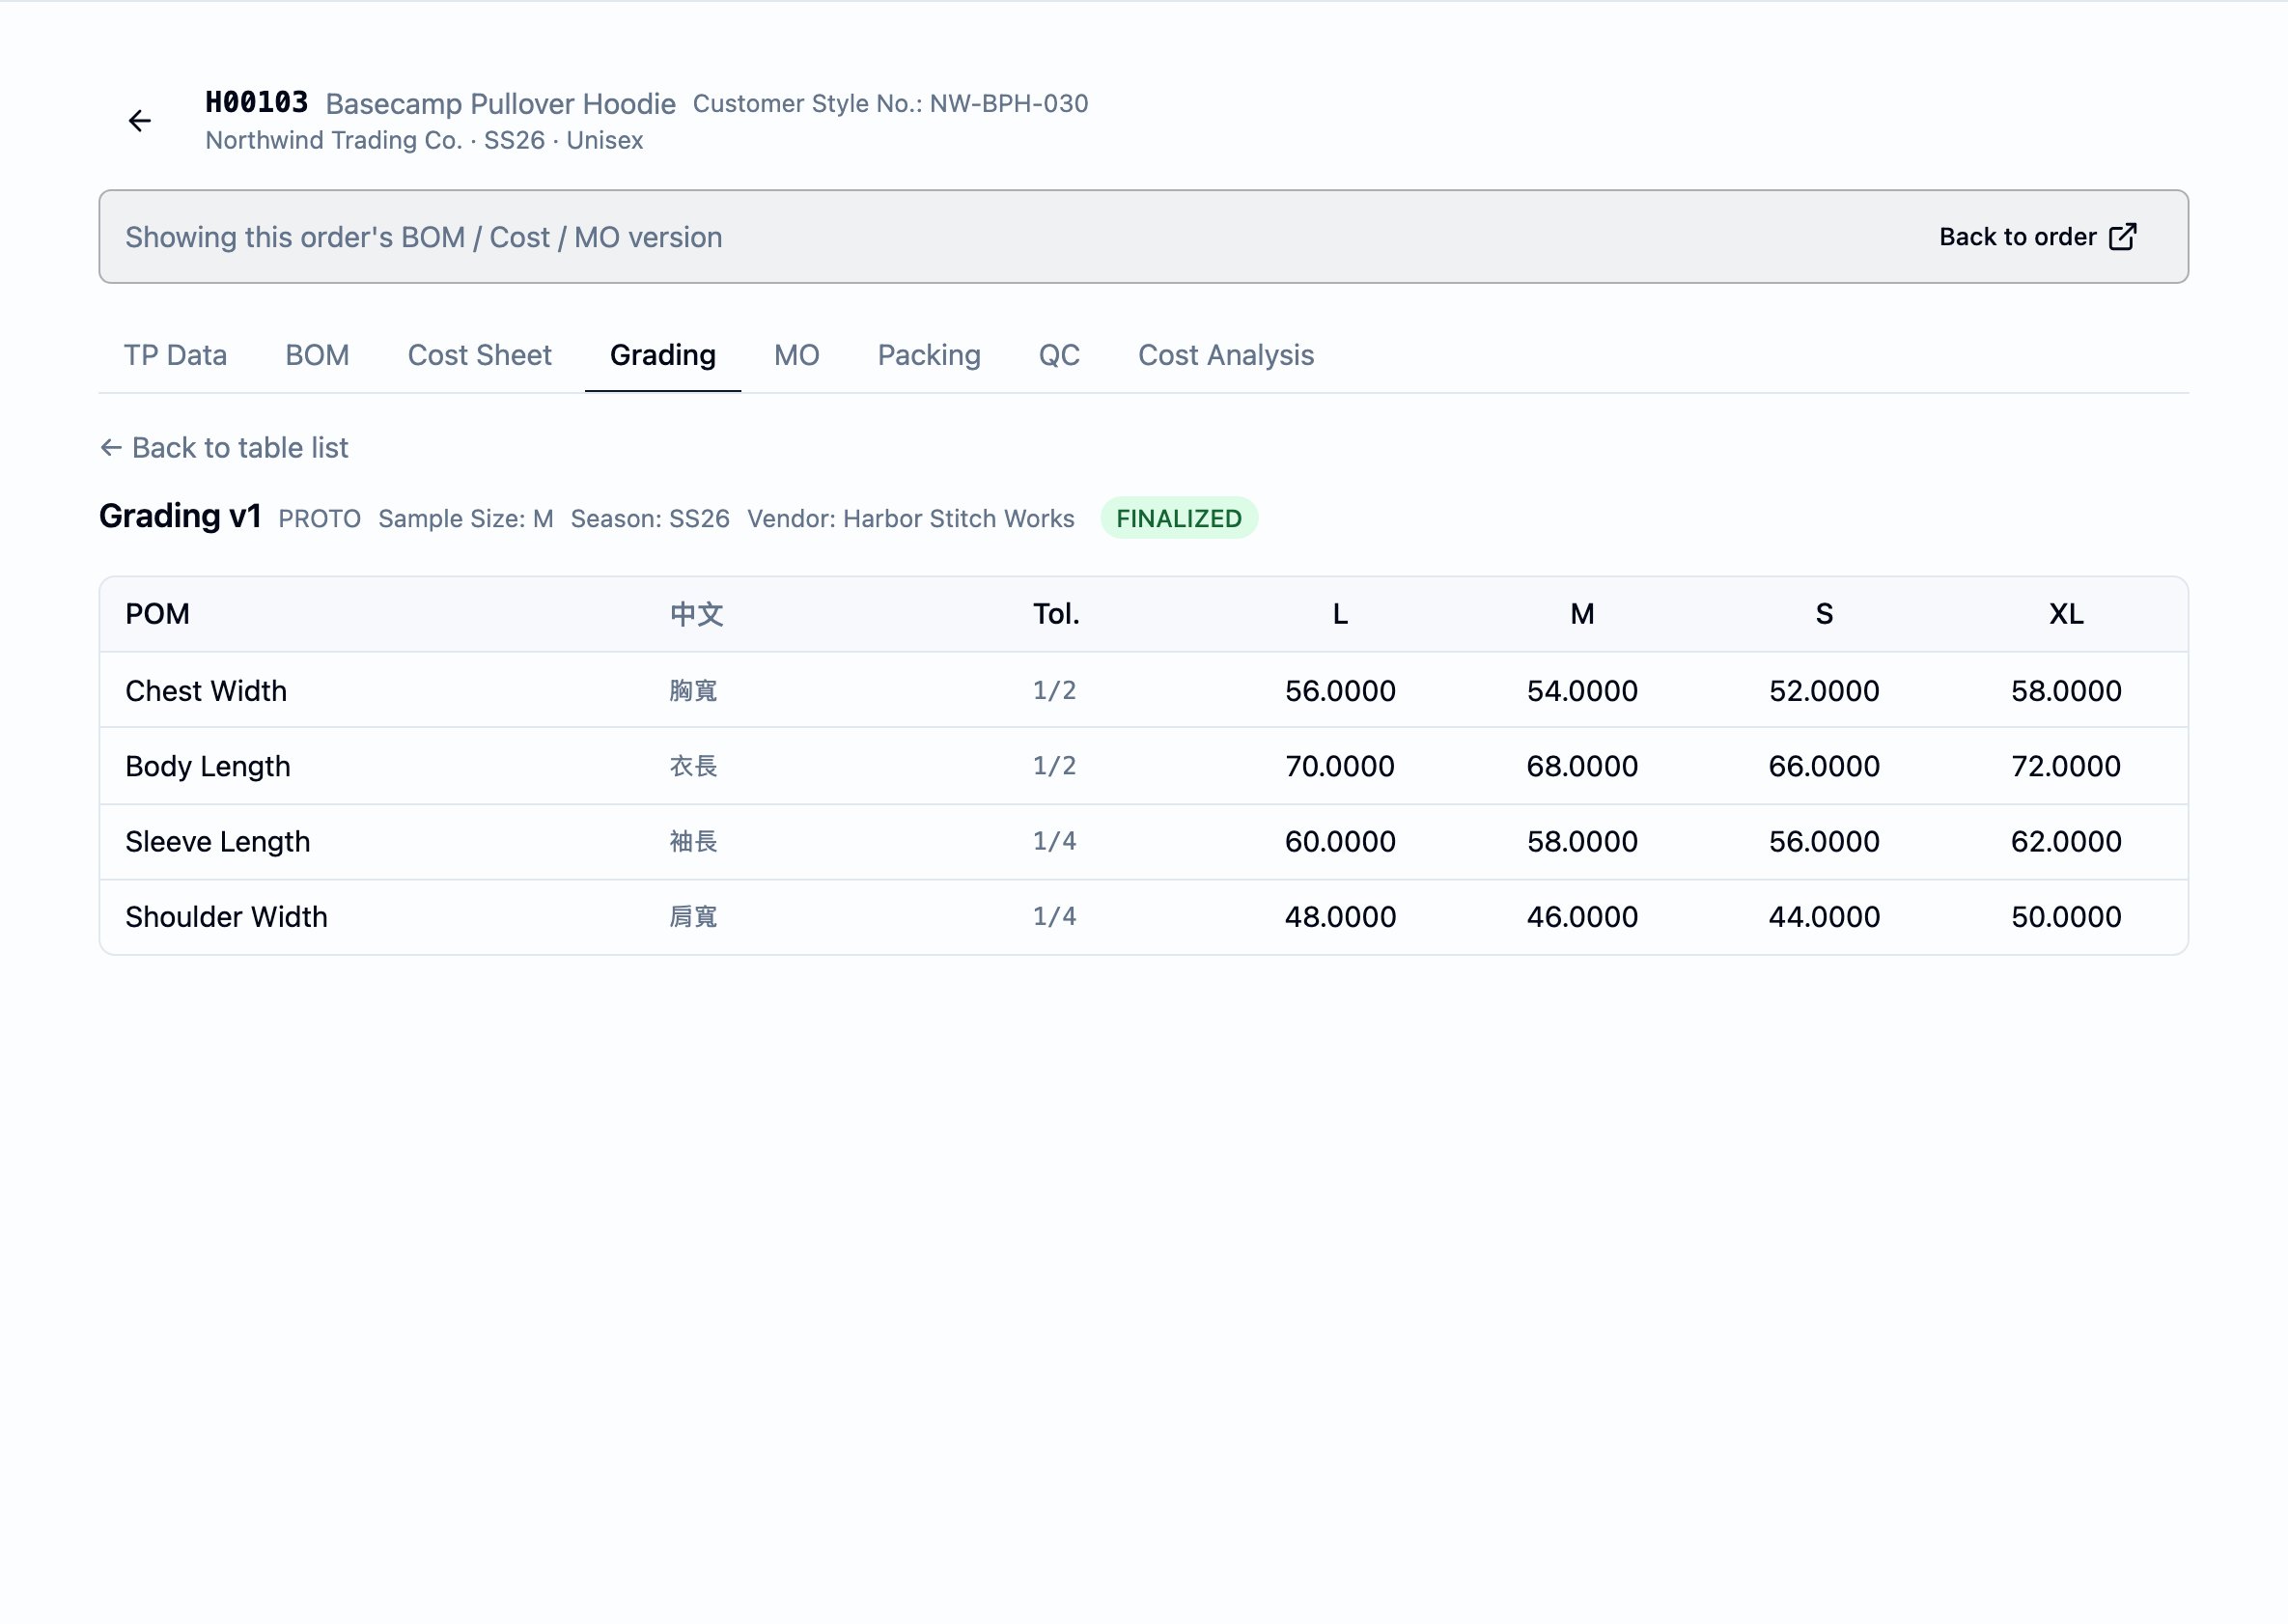Click the Back to order button

tap(2038, 237)
